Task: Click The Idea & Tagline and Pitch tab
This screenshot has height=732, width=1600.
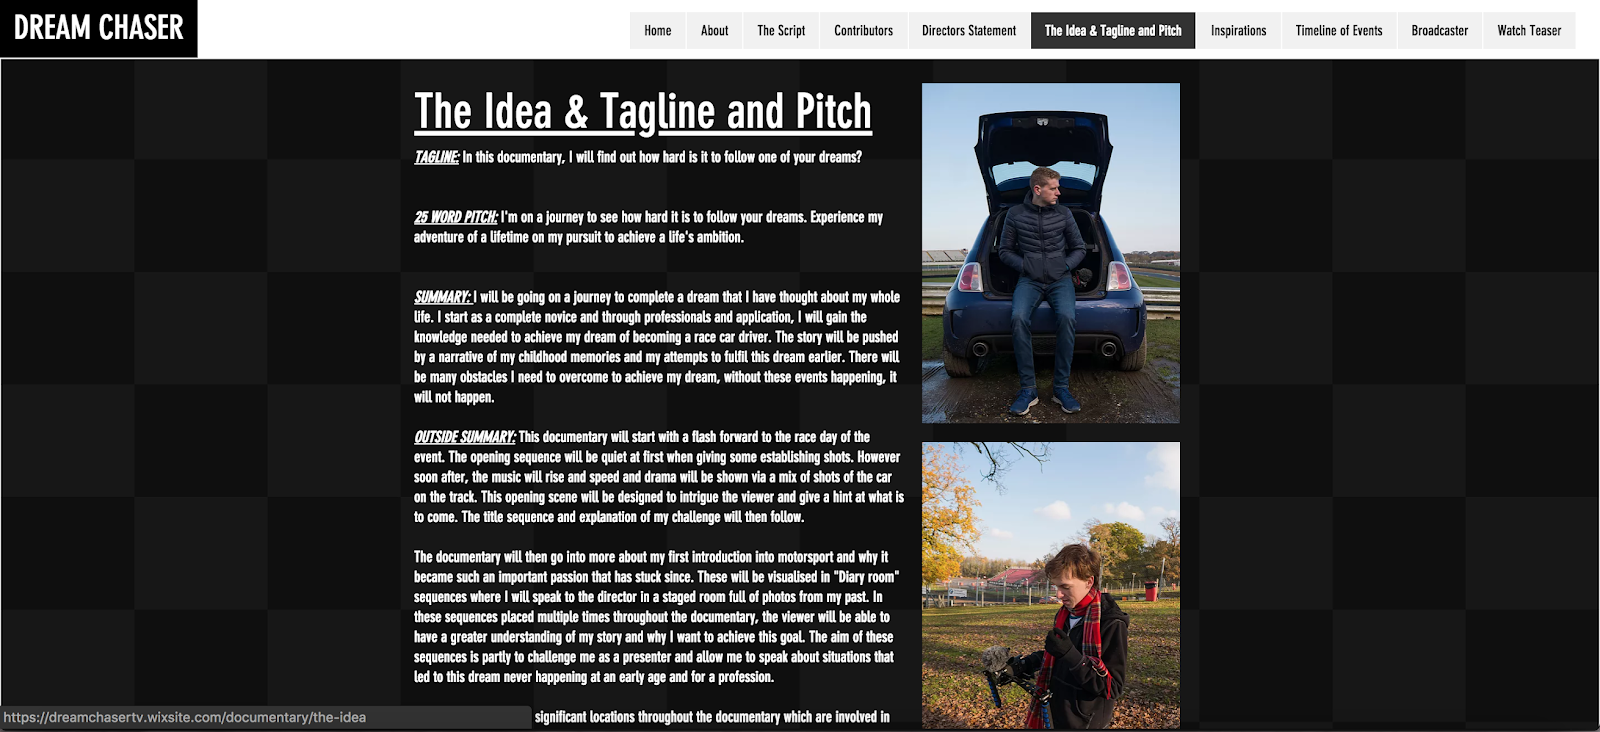Action: 1113,31
